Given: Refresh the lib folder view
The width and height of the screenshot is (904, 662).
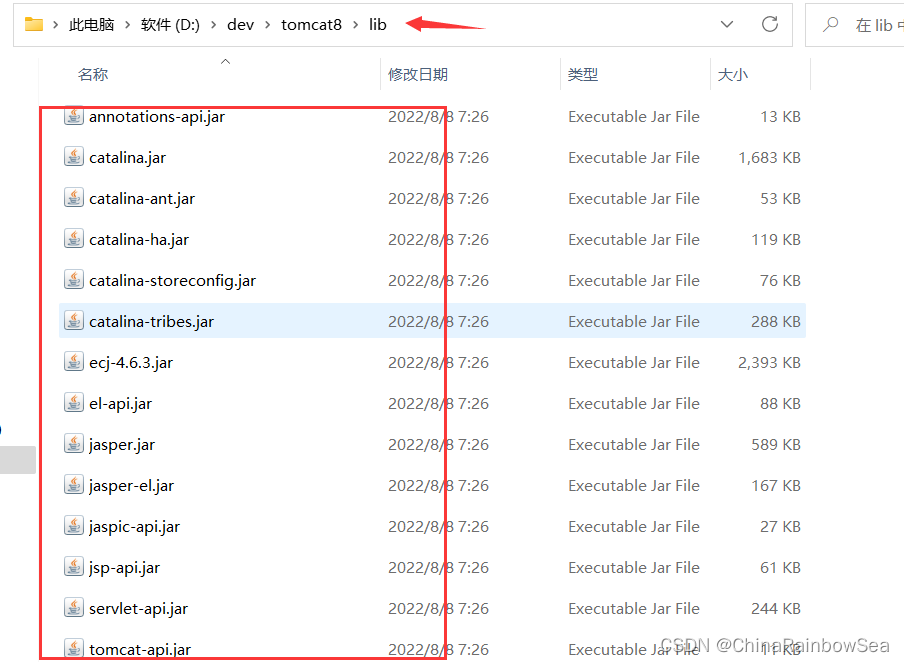Looking at the screenshot, I should click(770, 24).
